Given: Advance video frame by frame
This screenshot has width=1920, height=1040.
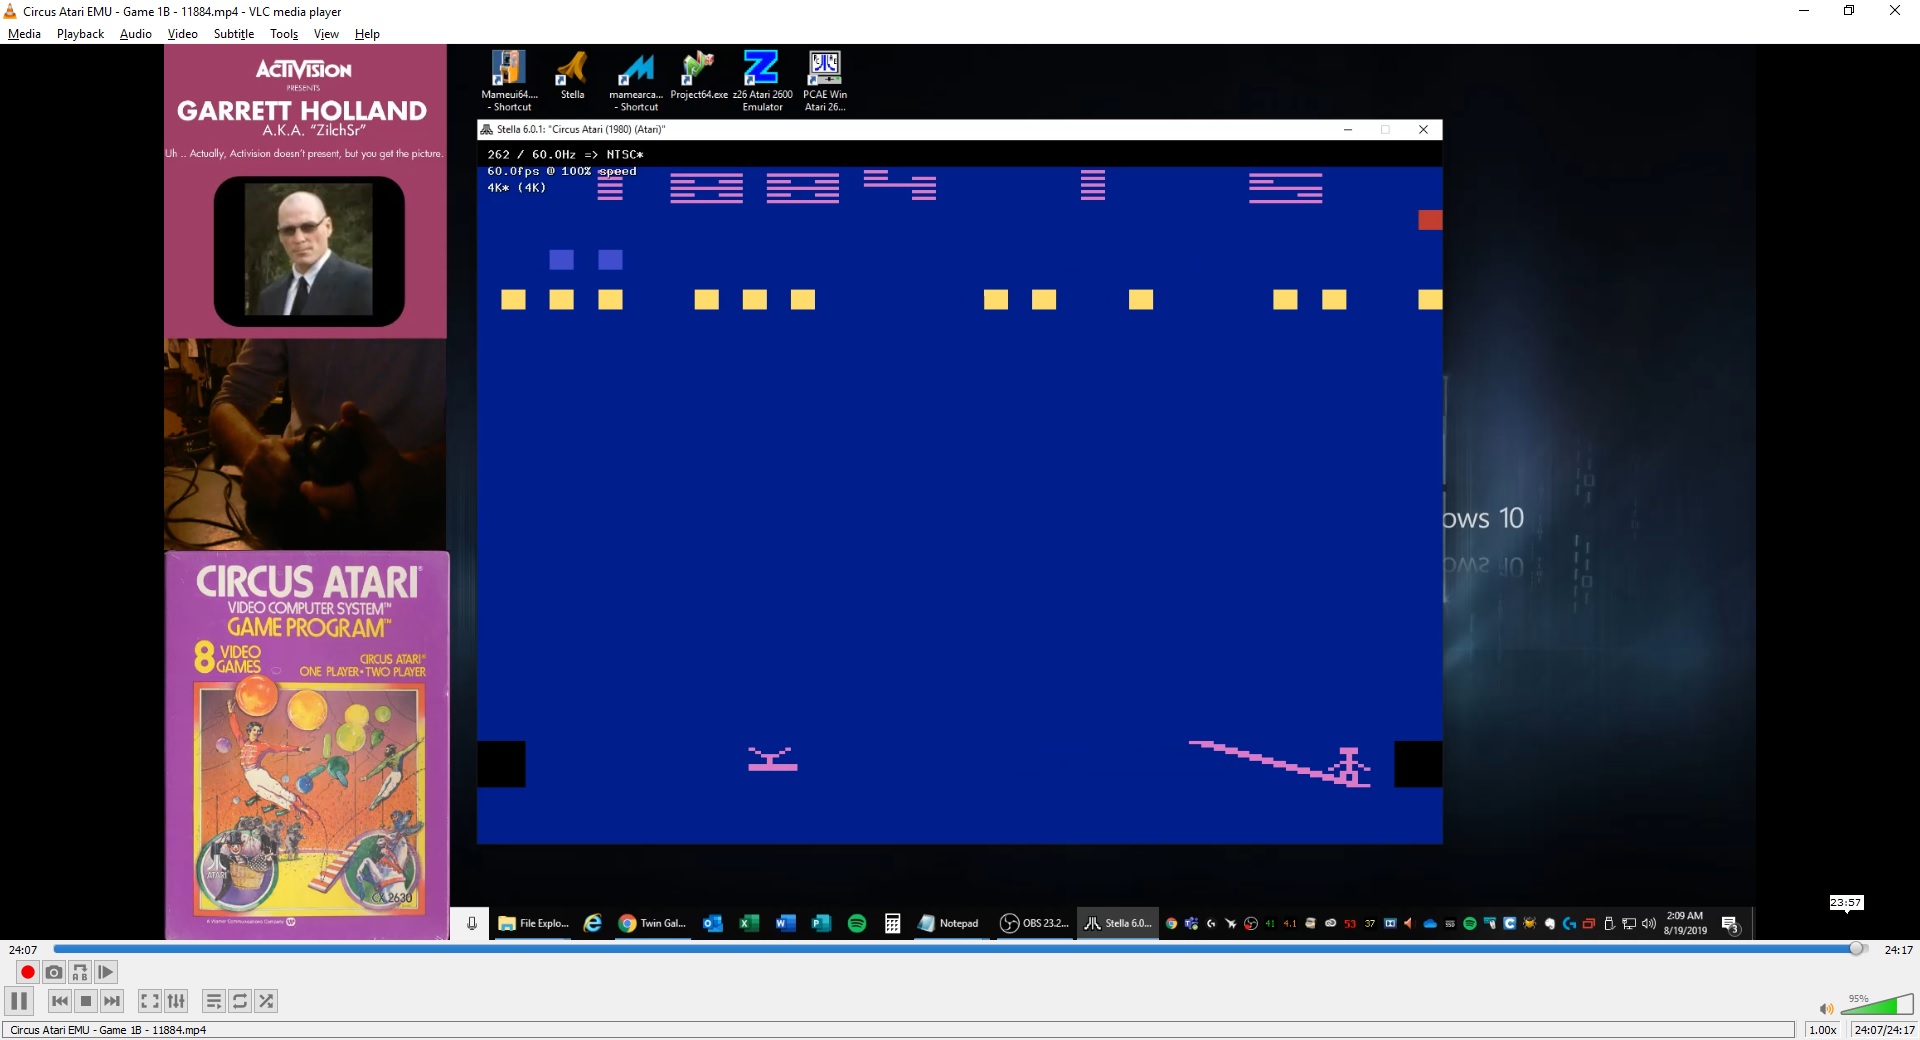Looking at the screenshot, I should pos(106,972).
